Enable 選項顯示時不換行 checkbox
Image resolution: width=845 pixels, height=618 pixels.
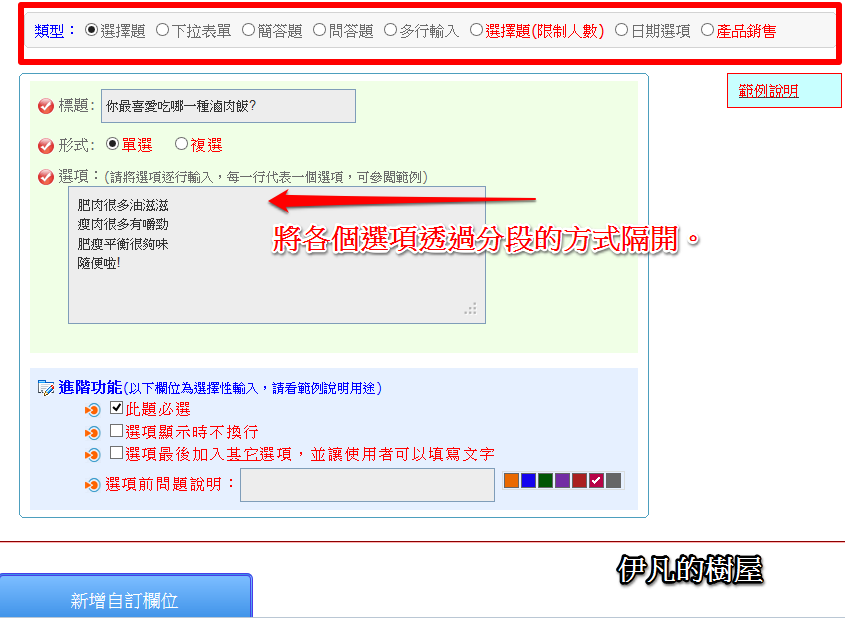click(116, 430)
